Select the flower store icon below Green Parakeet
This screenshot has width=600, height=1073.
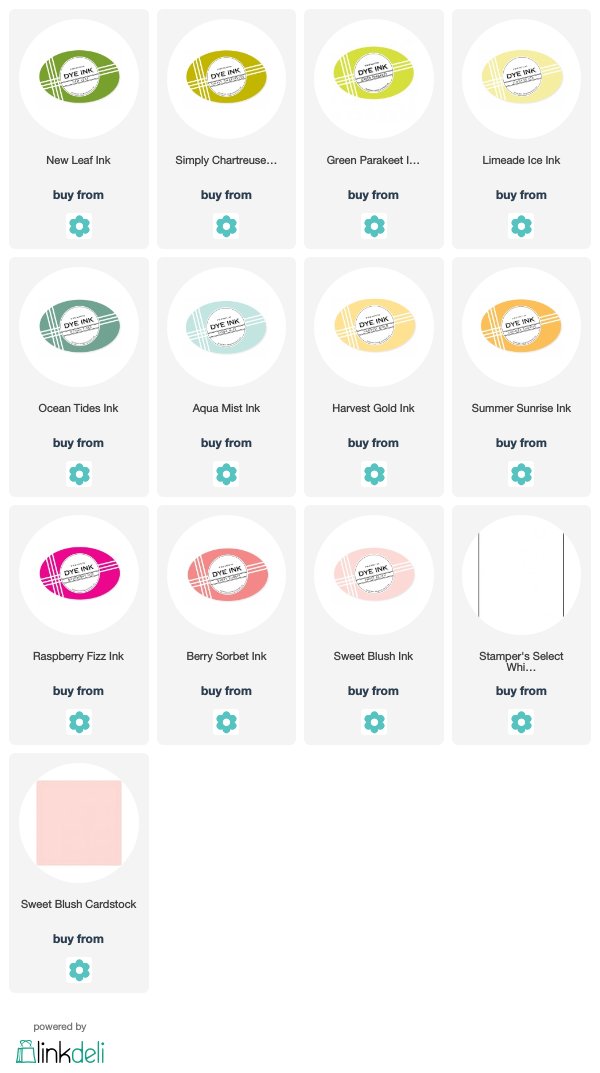pyautogui.click(x=374, y=226)
